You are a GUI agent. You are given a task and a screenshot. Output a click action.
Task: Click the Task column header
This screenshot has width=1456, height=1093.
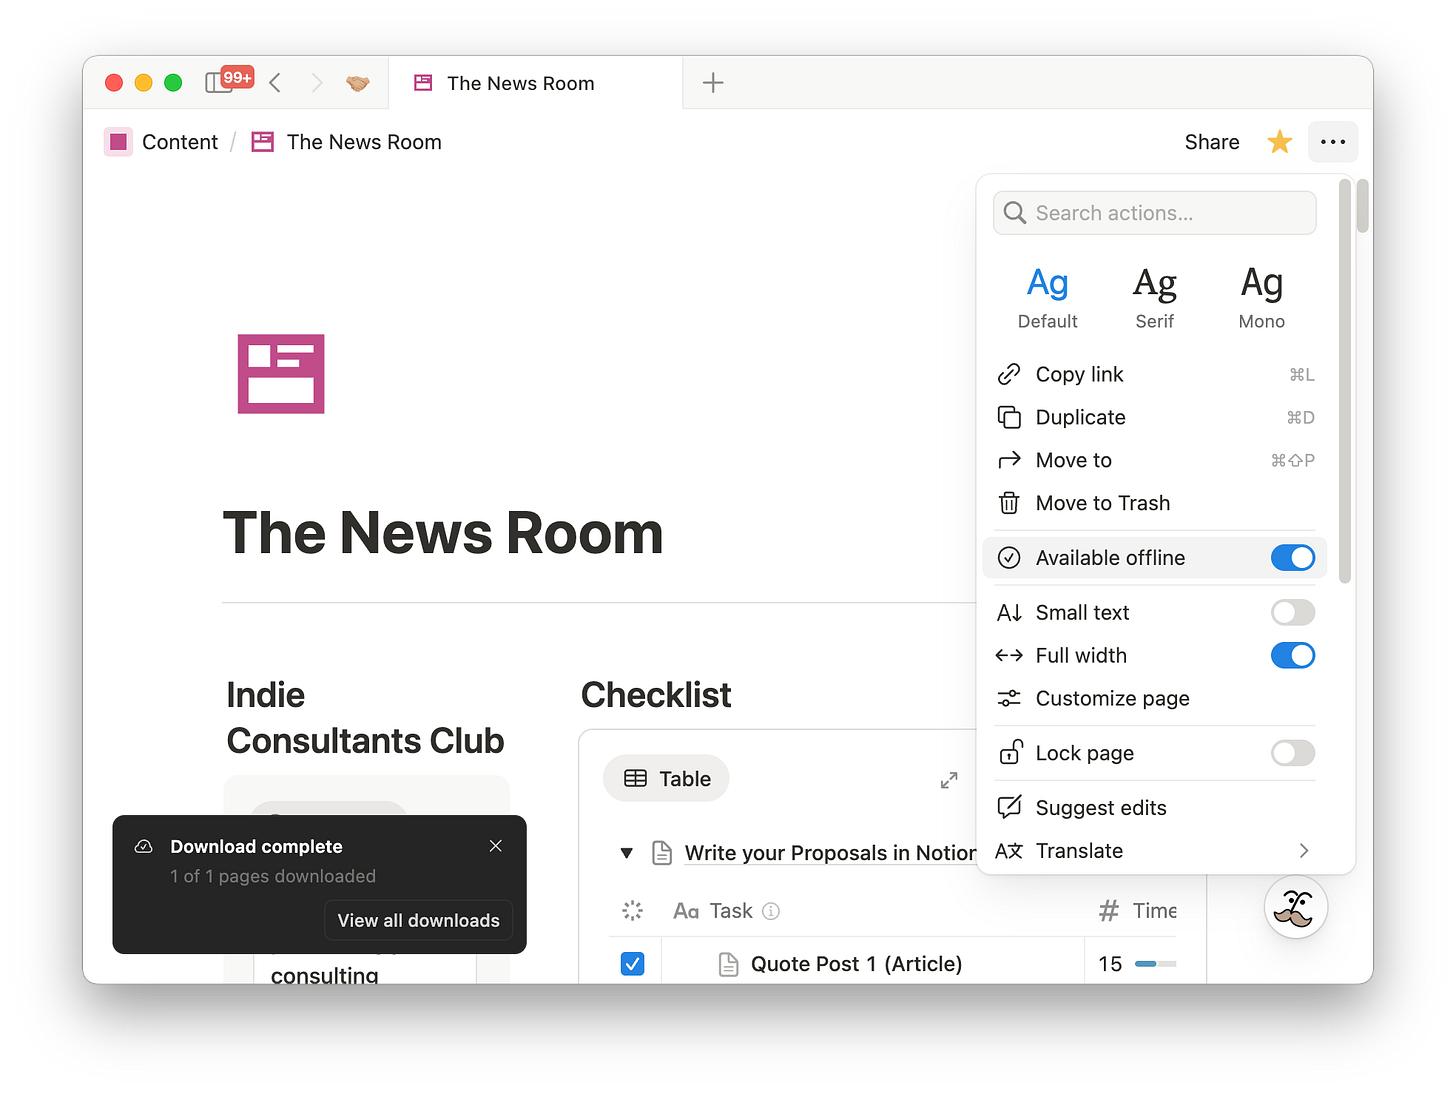tap(713, 911)
